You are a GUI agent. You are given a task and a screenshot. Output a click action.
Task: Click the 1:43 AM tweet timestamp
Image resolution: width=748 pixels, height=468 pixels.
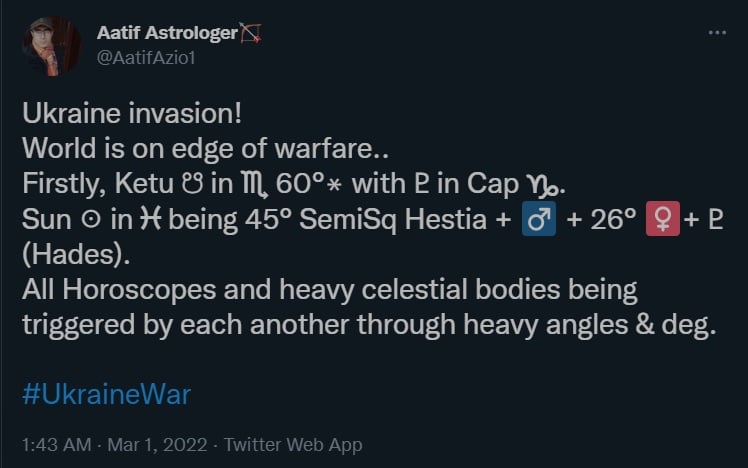point(56,444)
